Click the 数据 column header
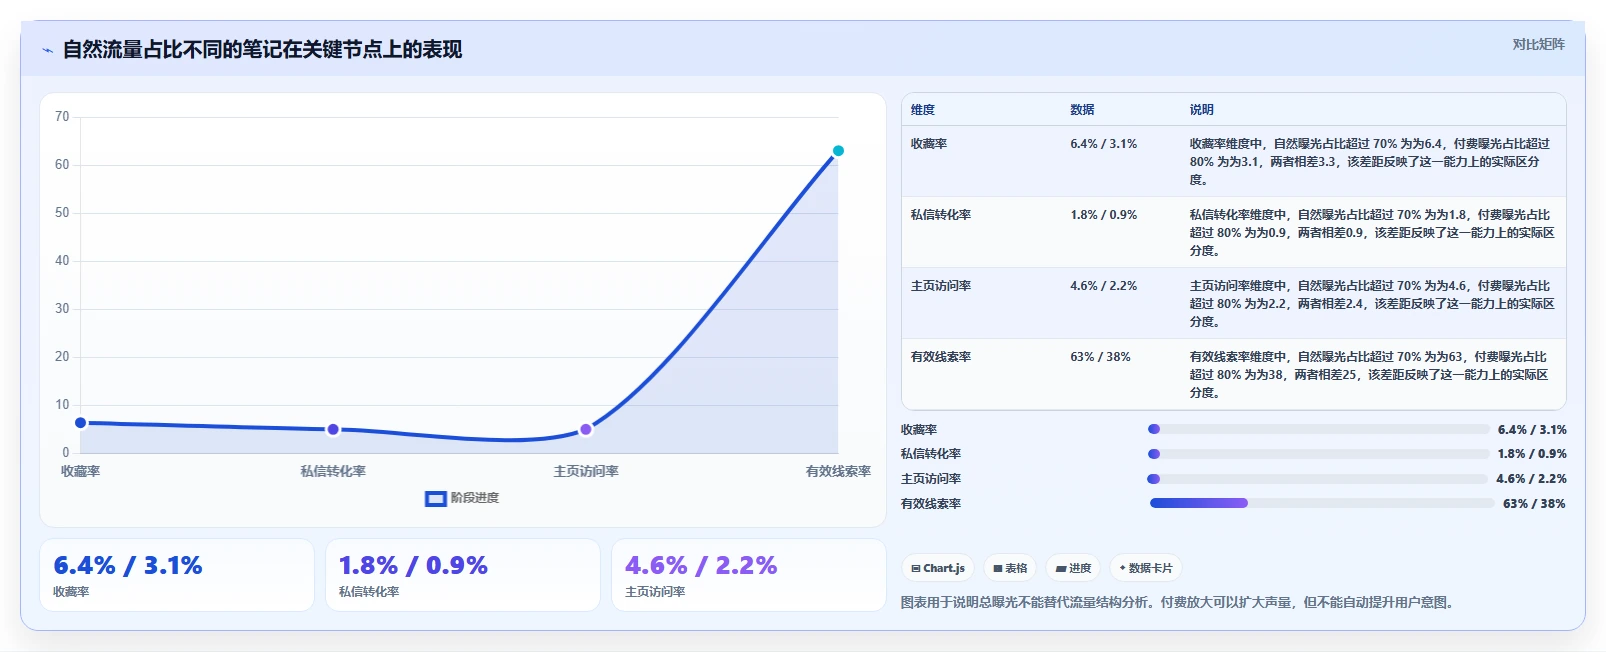This screenshot has height=652, width=1606. pyautogui.click(x=1082, y=110)
